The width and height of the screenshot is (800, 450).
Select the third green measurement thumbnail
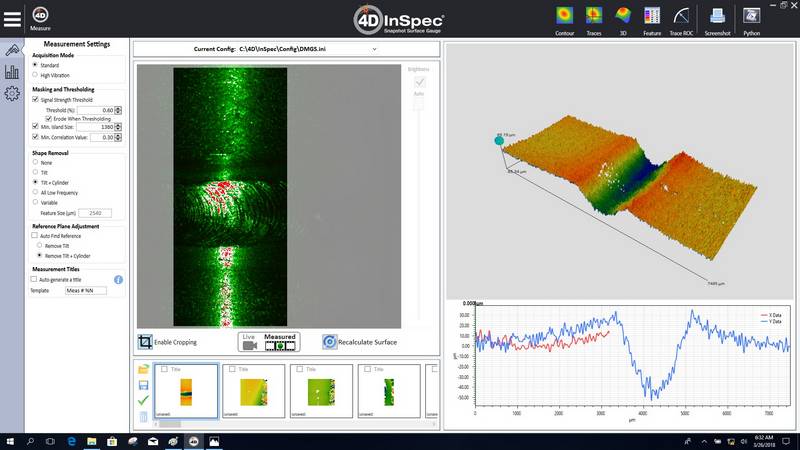[321, 391]
